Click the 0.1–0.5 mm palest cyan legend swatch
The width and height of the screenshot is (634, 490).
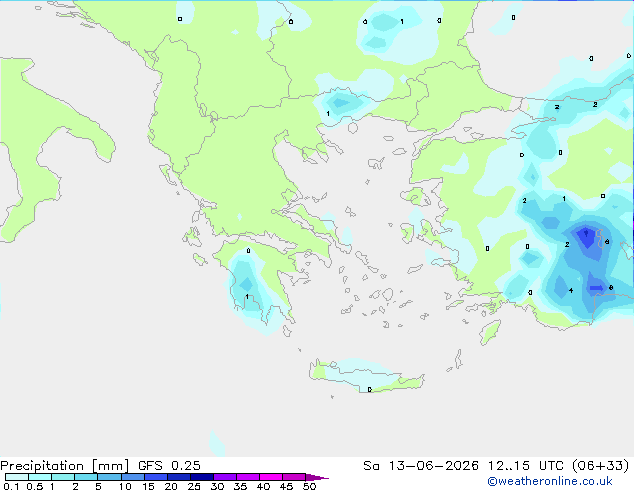point(17,477)
